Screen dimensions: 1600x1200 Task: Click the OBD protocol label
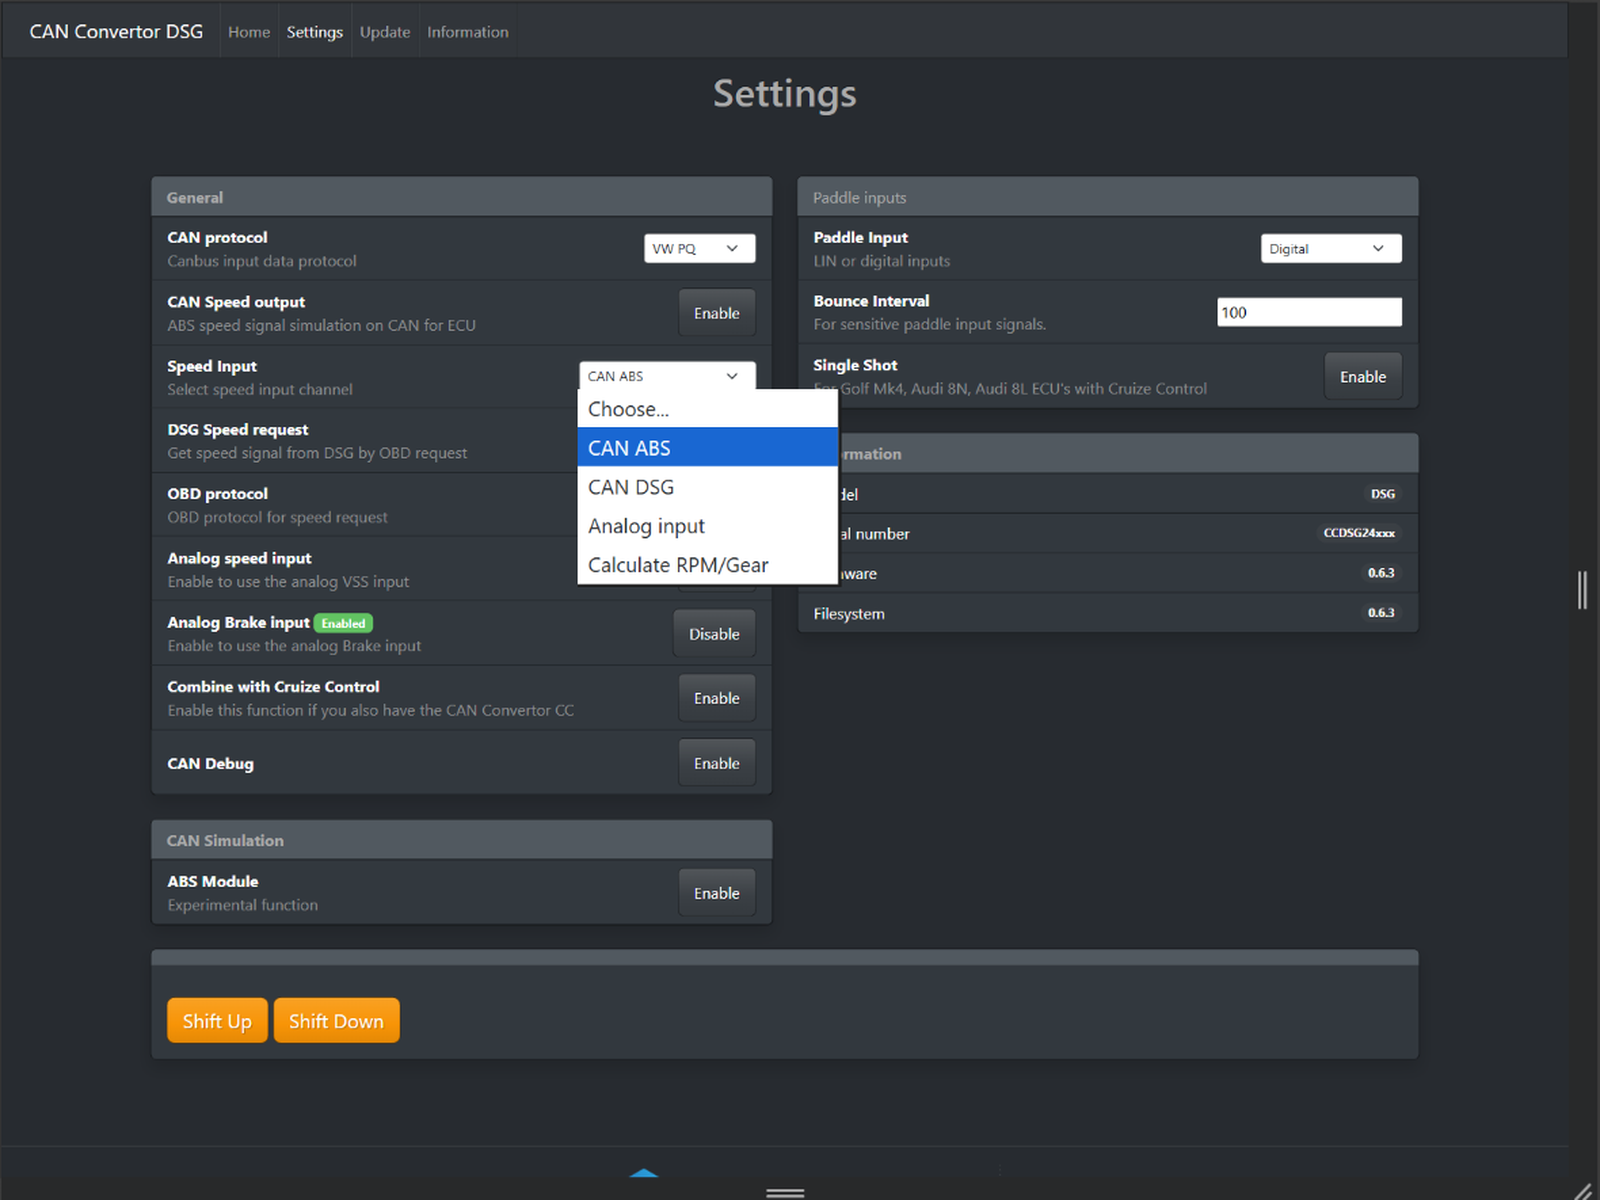pyautogui.click(x=217, y=494)
